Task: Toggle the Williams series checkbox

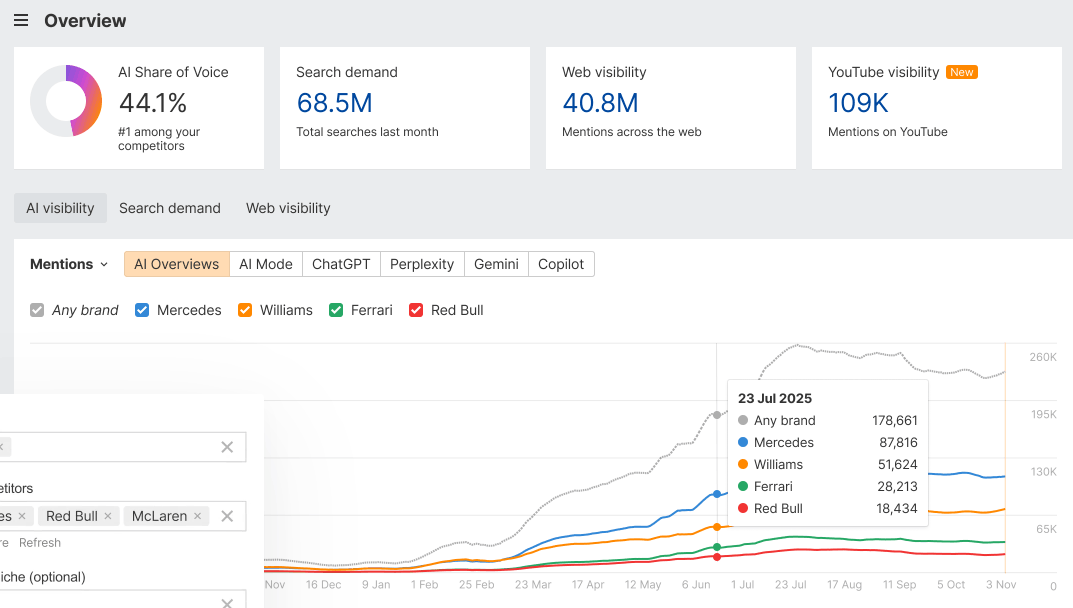Action: [x=245, y=310]
